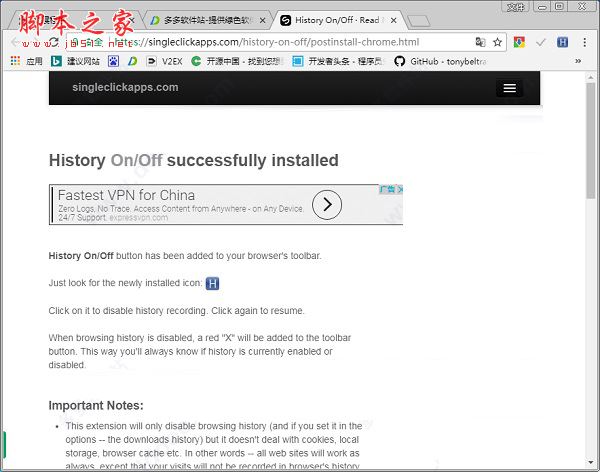The width and height of the screenshot is (600, 472).
Task: Open the translate page icon in address bar
Action: [480, 42]
